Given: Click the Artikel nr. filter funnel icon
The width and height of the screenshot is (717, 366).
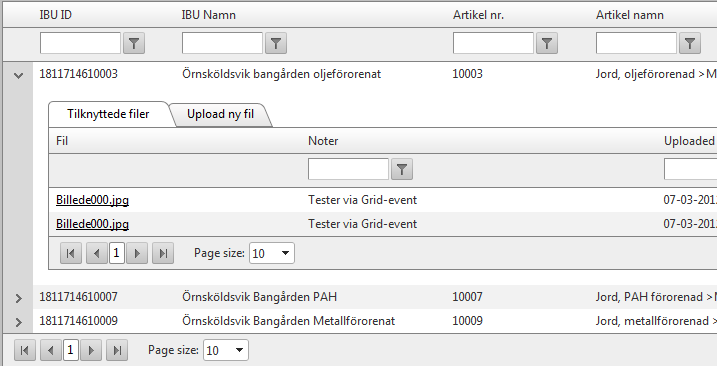Looking at the screenshot, I should point(547,43).
